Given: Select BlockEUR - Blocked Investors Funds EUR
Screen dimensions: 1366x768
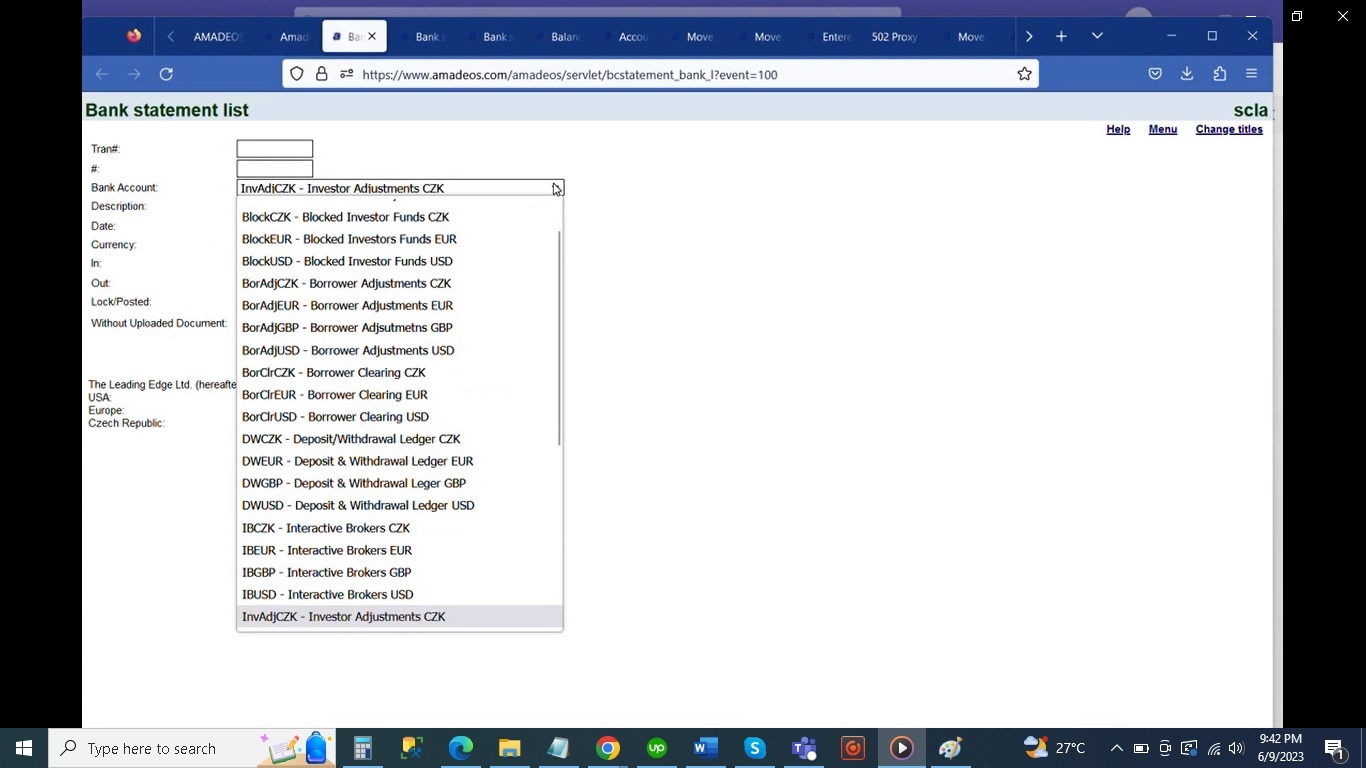Looking at the screenshot, I should pyautogui.click(x=399, y=239).
